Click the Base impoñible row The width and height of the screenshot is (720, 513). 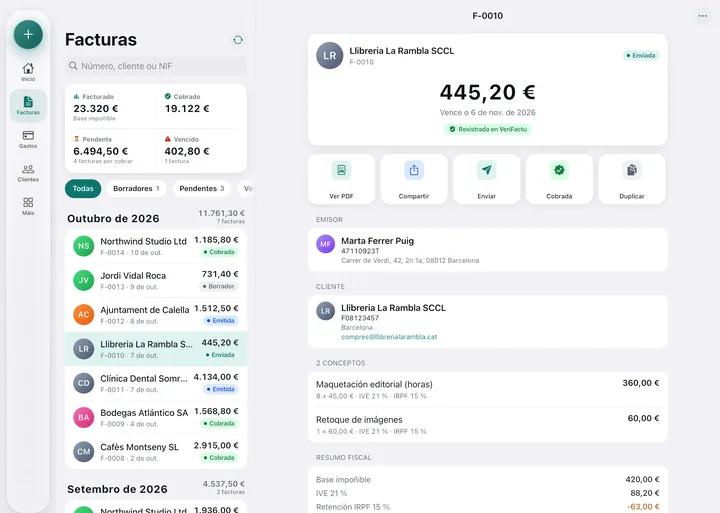(x=488, y=479)
